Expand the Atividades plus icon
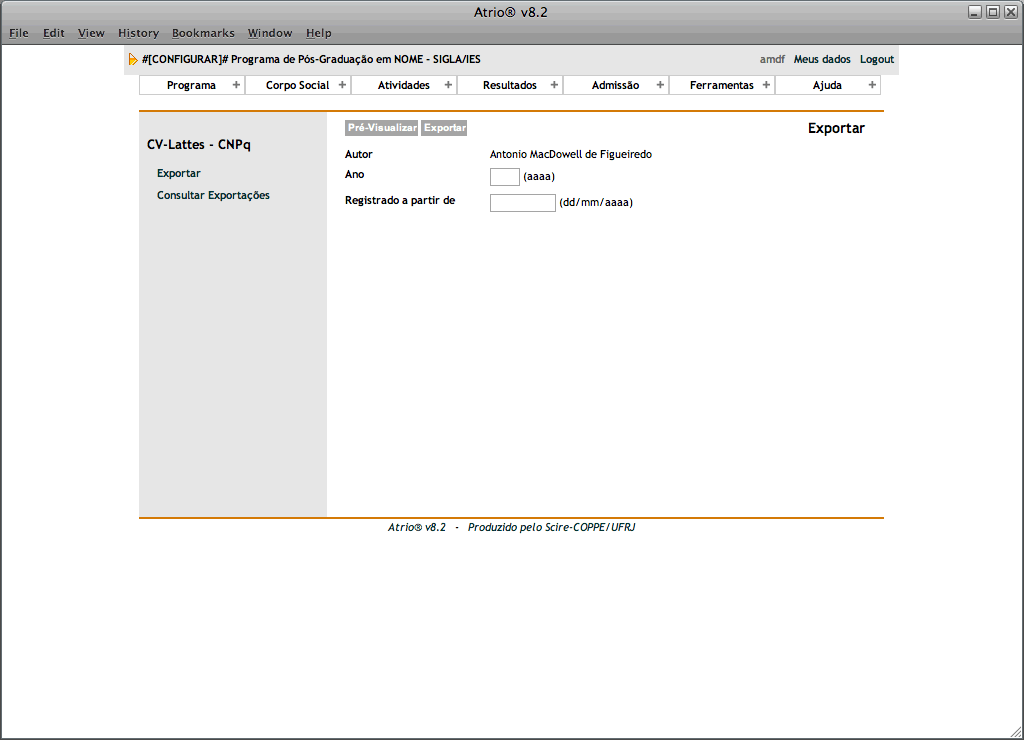The height and width of the screenshot is (740, 1024). point(448,85)
